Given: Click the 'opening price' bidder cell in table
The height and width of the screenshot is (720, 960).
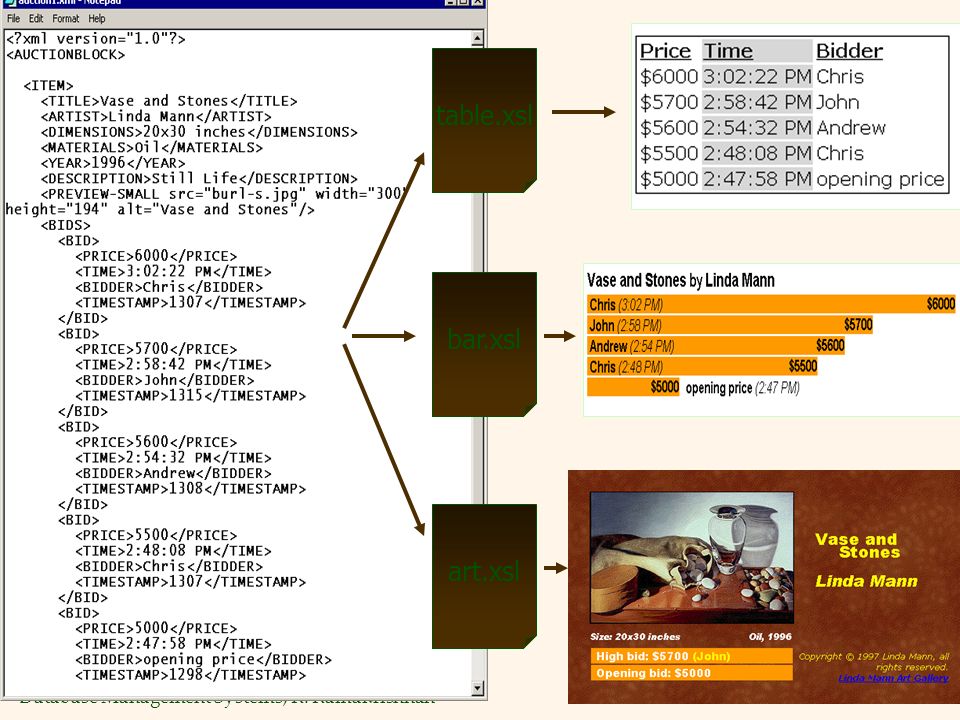Looking at the screenshot, I should [x=880, y=179].
